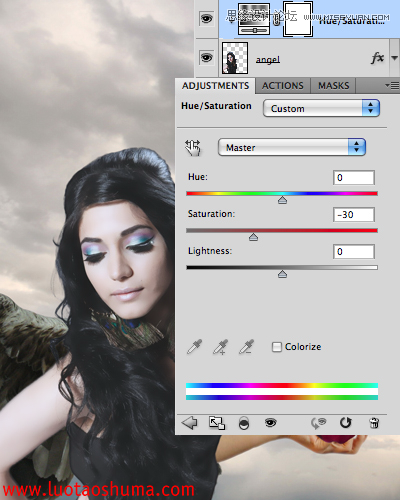The width and height of the screenshot is (400, 500).
Task: Switch to the Adjustments tab
Action: pos(215,86)
